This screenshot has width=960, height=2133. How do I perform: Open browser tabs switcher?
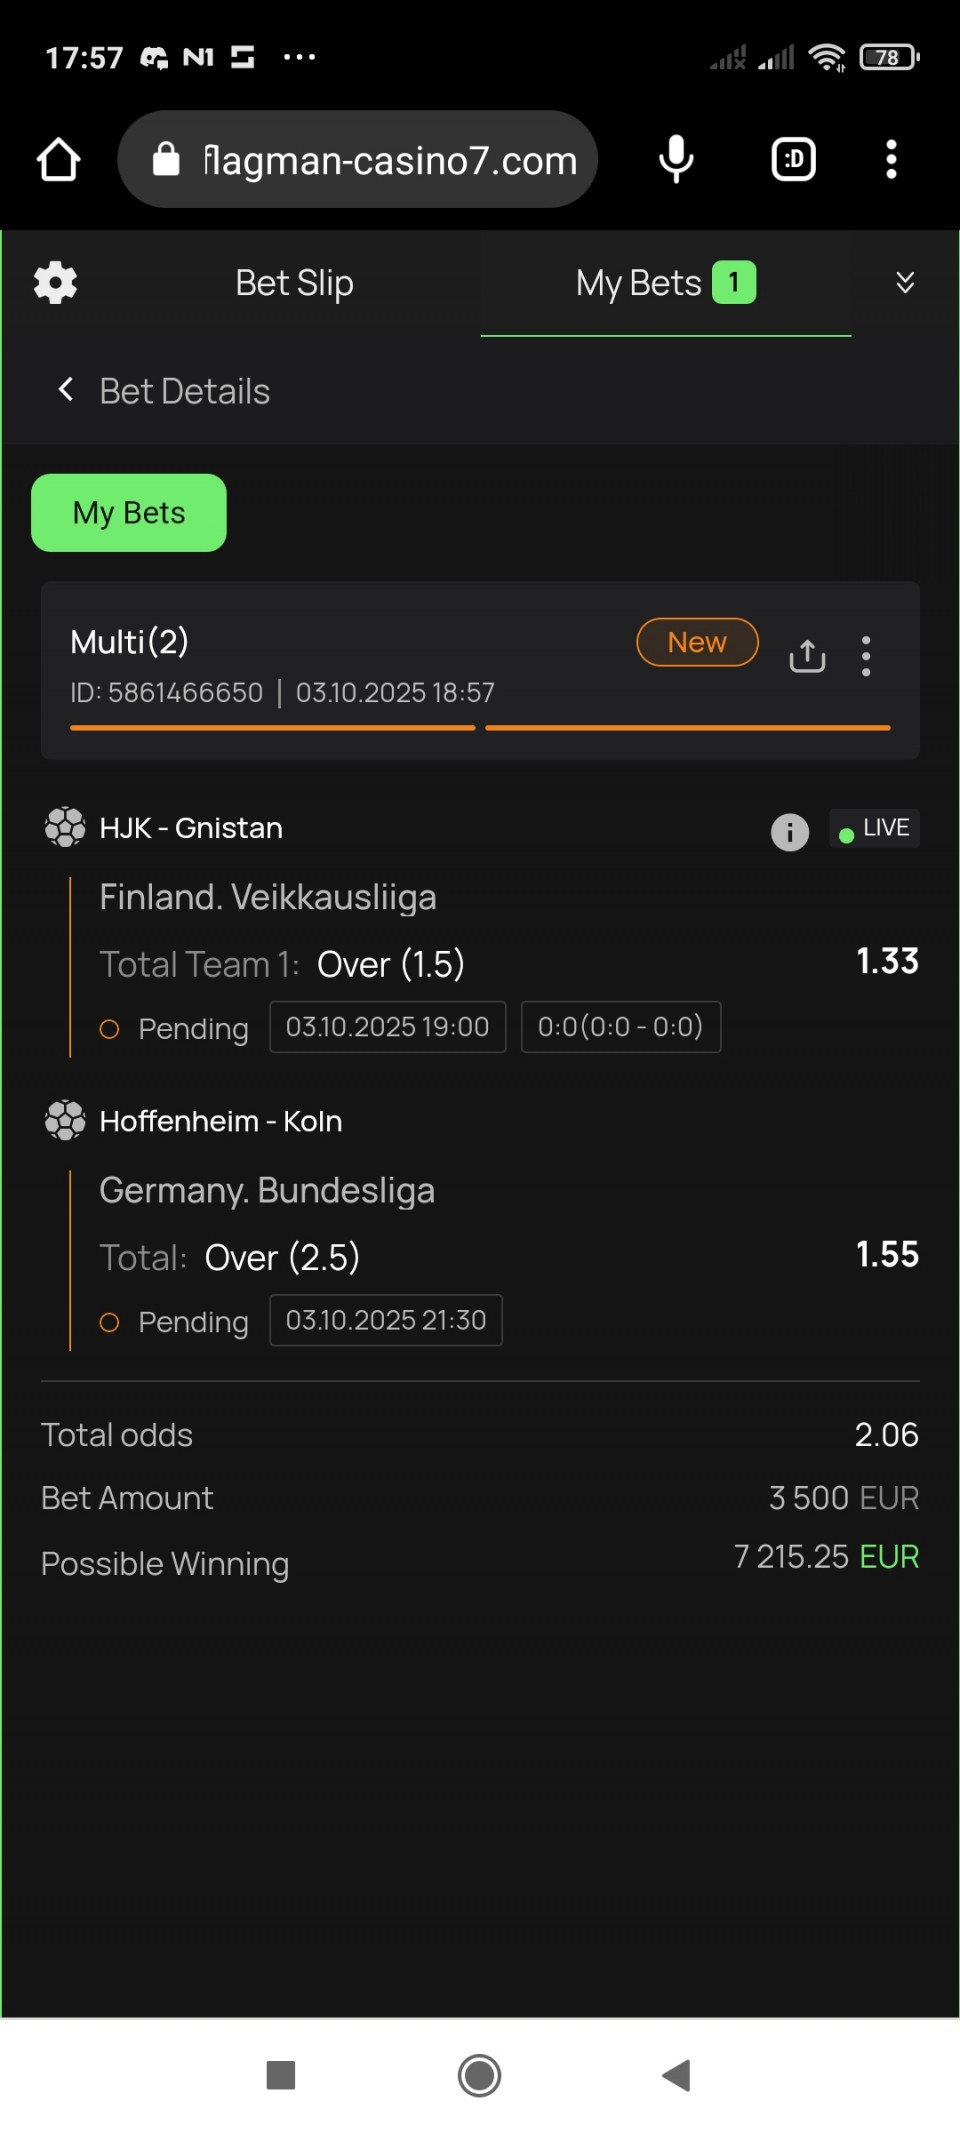click(x=793, y=160)
